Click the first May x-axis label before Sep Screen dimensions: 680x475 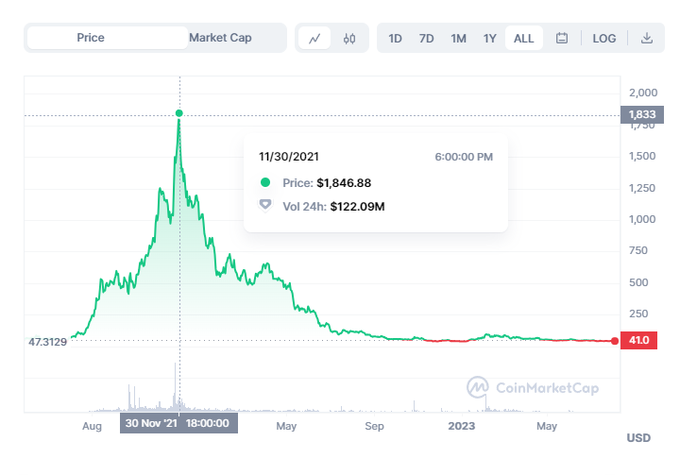click(286, 426)
